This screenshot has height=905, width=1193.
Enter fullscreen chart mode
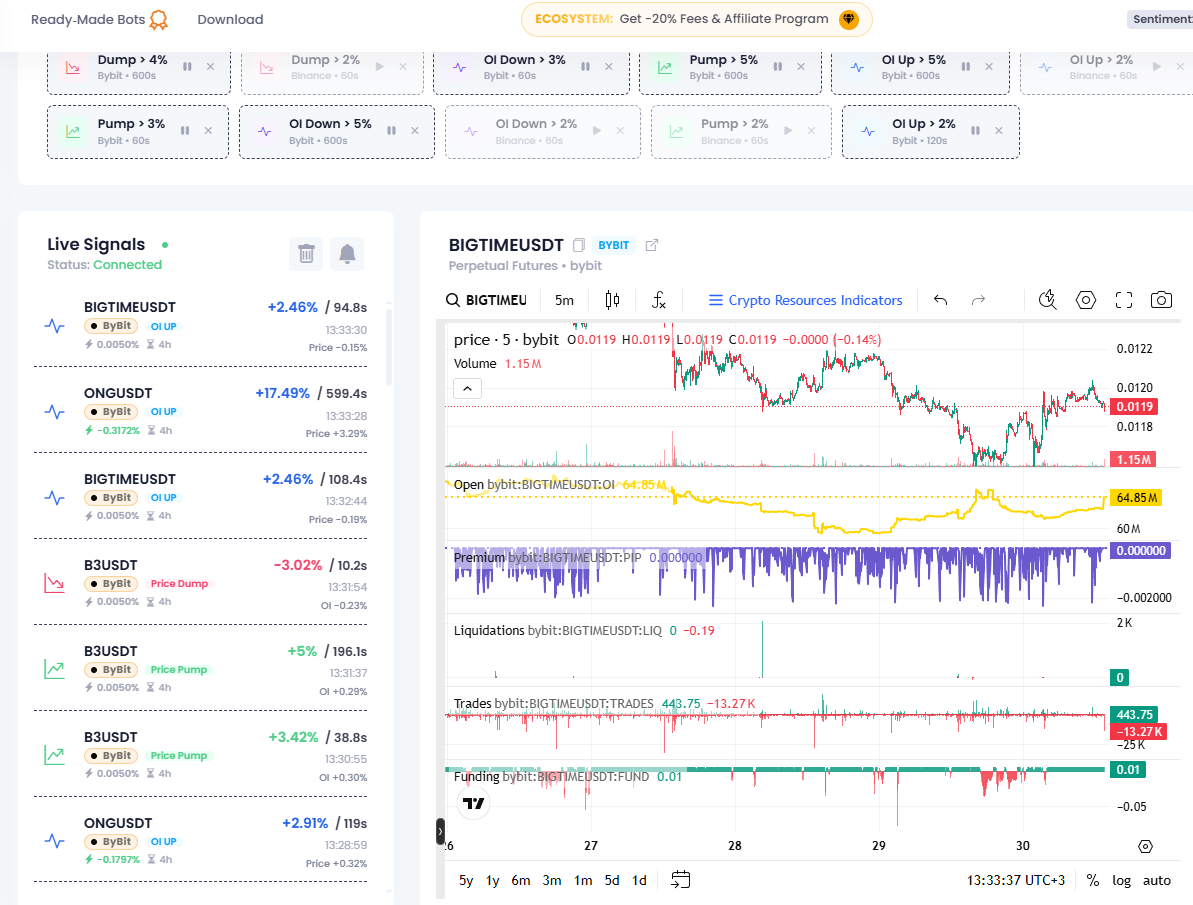1124,300
